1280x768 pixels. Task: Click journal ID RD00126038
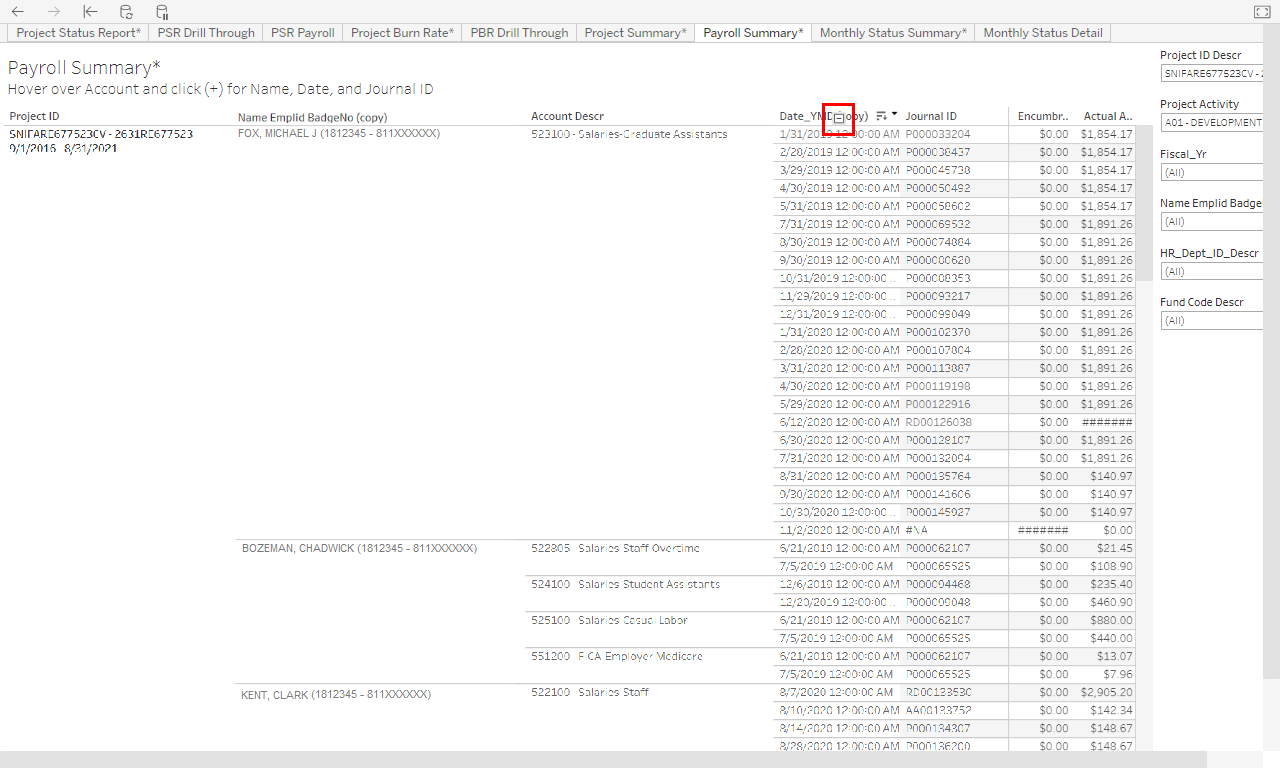[x=938, y=422]
